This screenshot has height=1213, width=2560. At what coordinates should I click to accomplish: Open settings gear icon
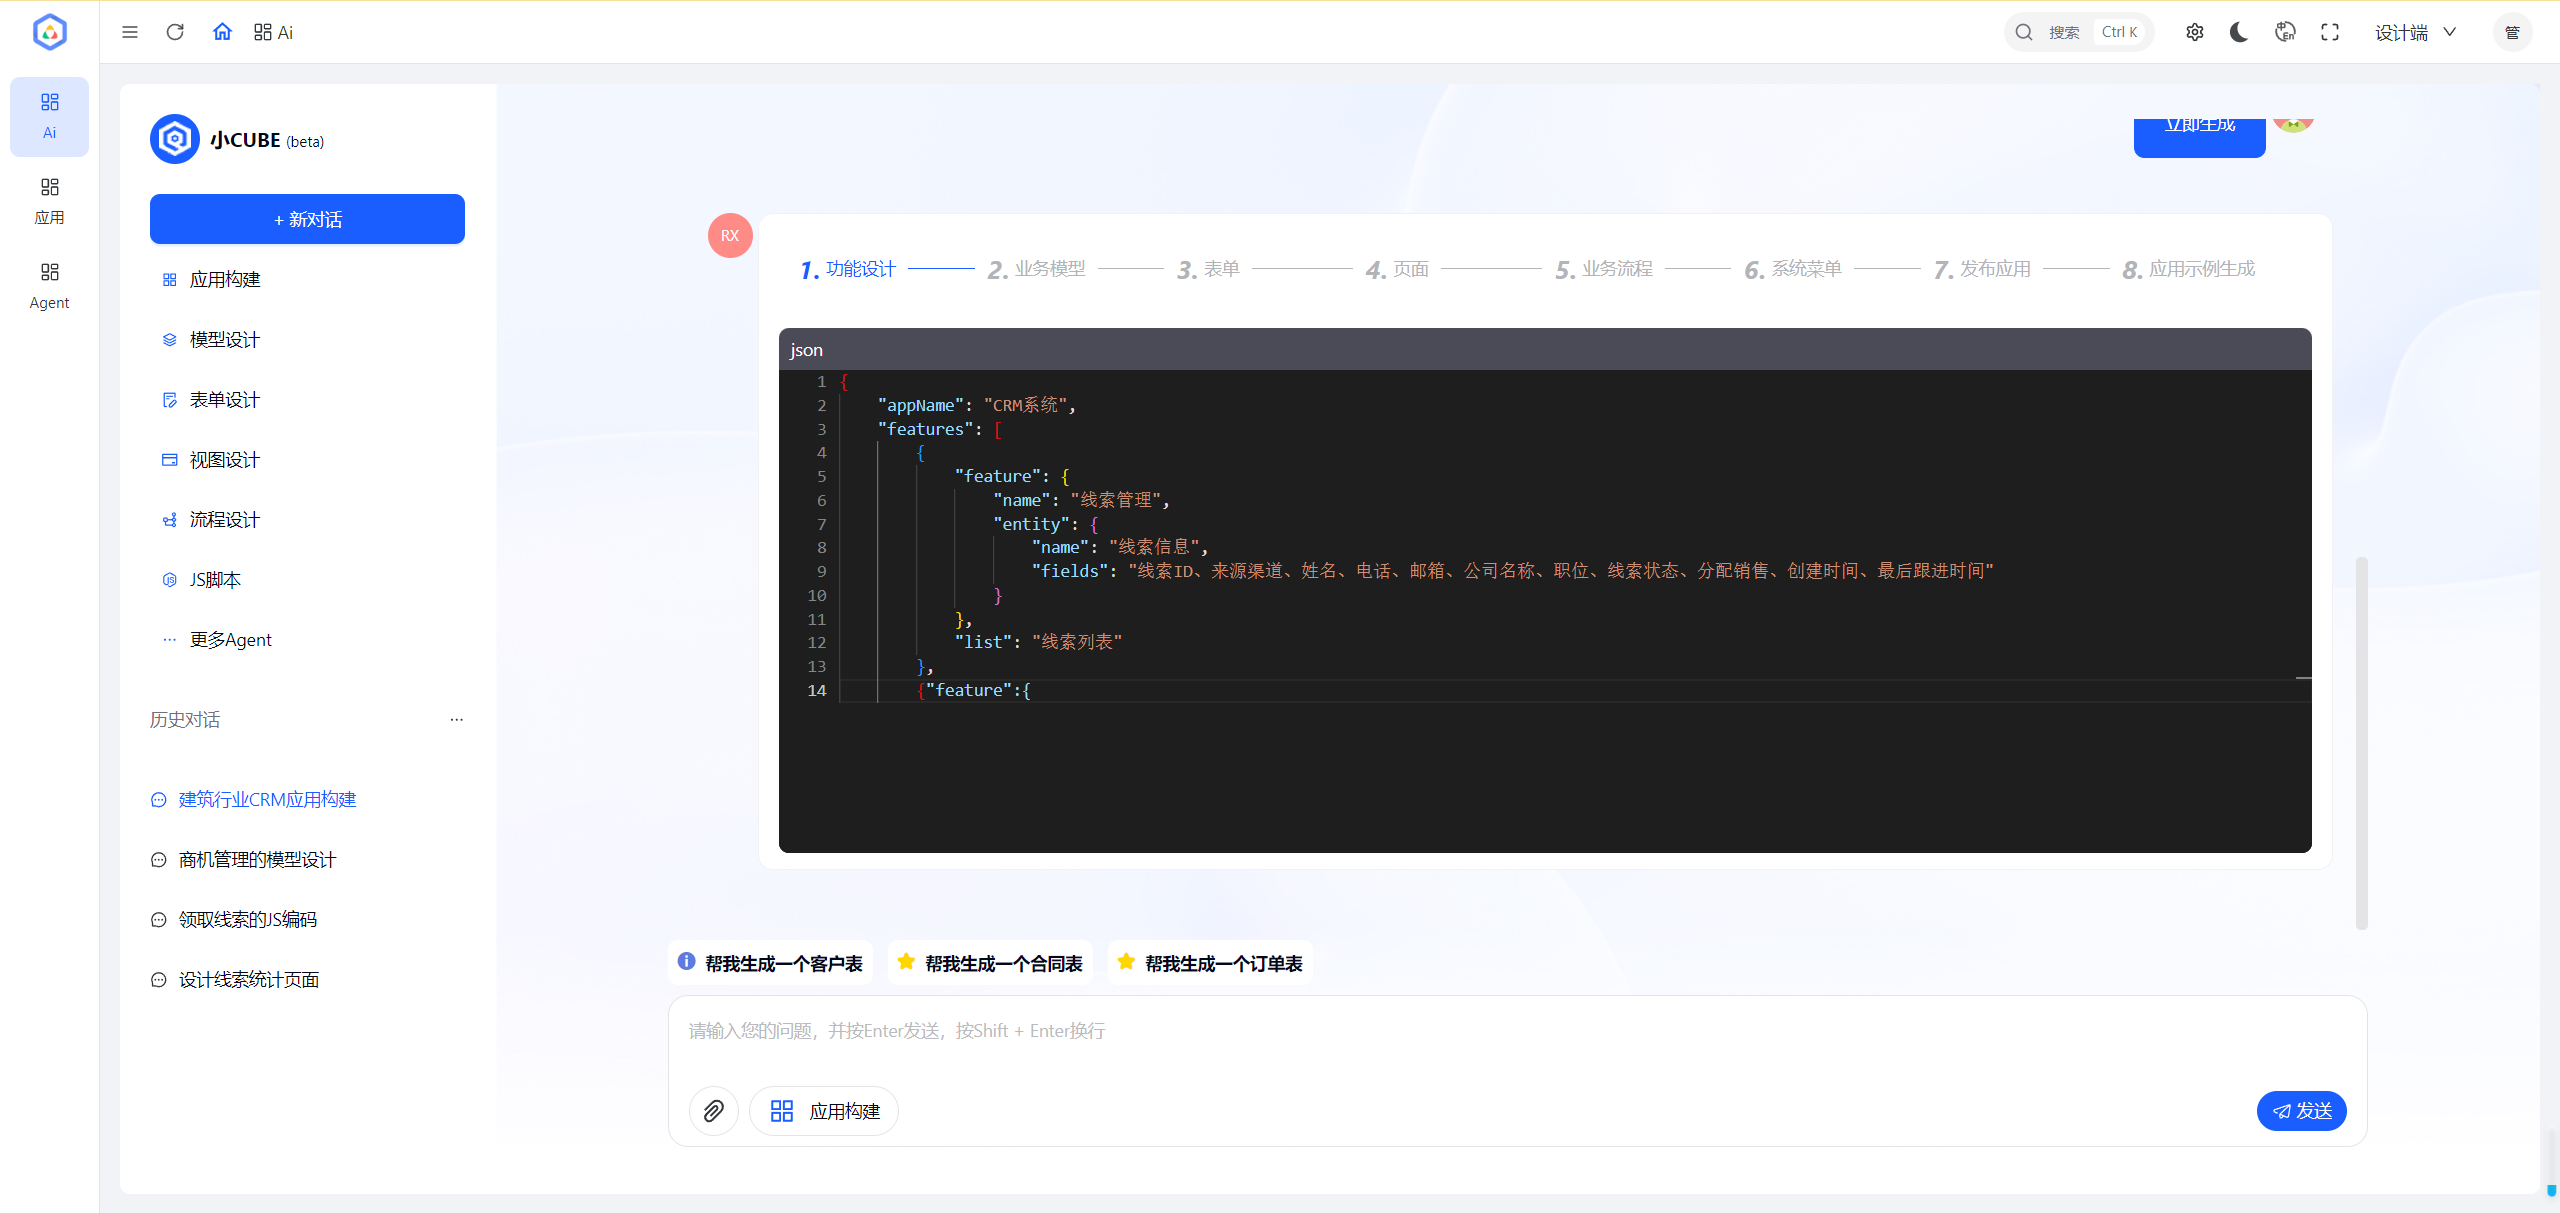point(2194,32)
